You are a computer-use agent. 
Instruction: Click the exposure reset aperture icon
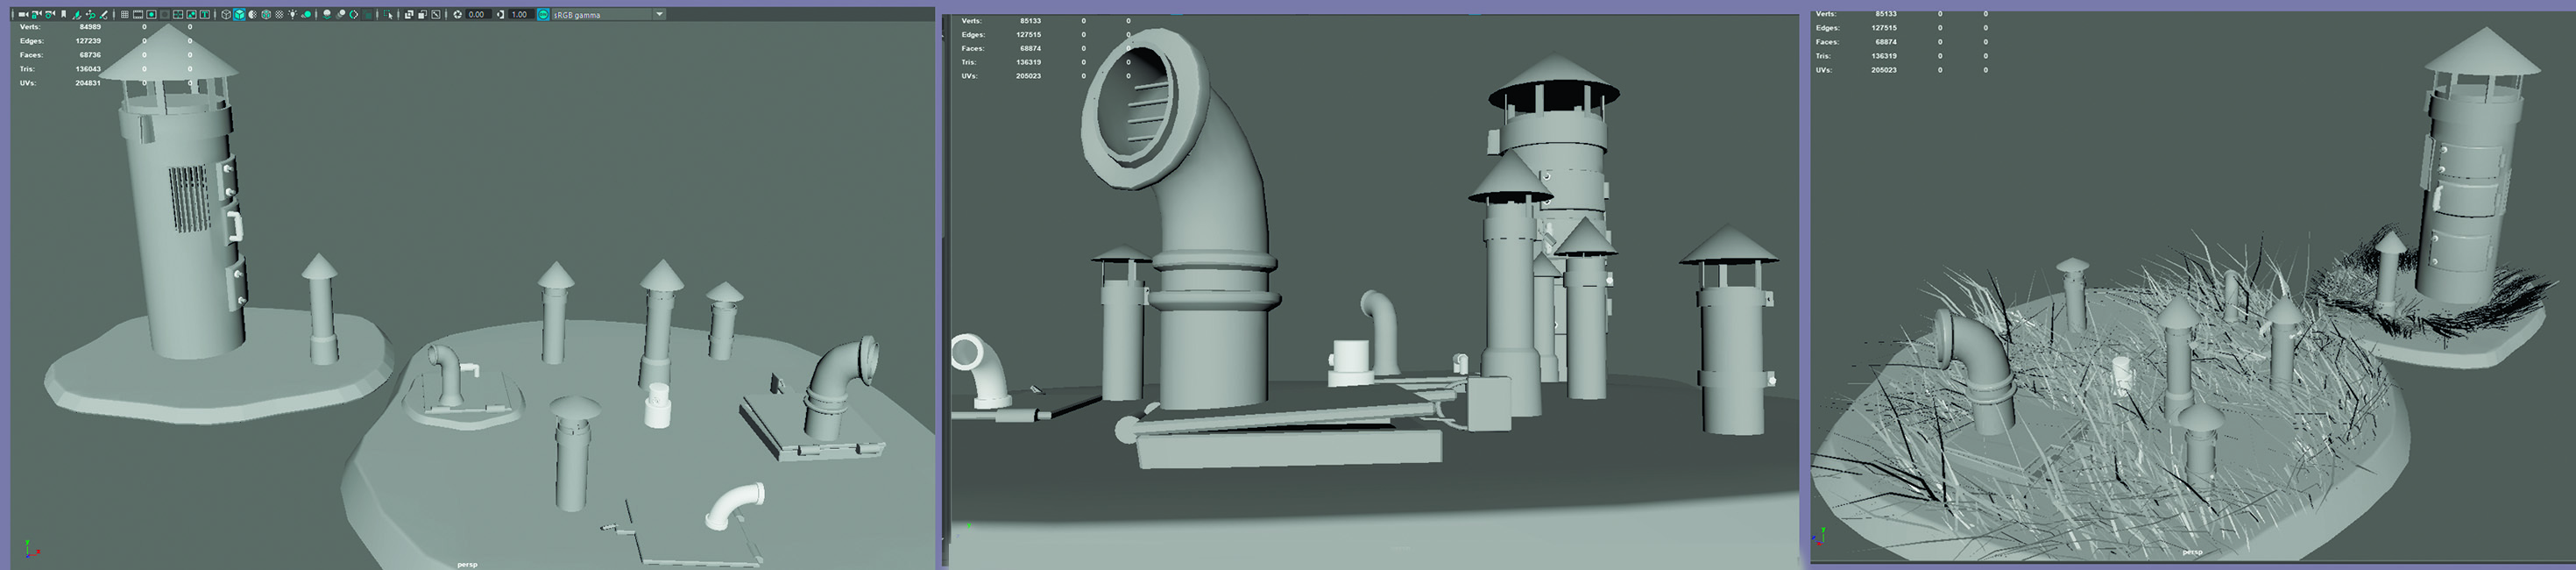pyautogui.click(x=458, y=15)
